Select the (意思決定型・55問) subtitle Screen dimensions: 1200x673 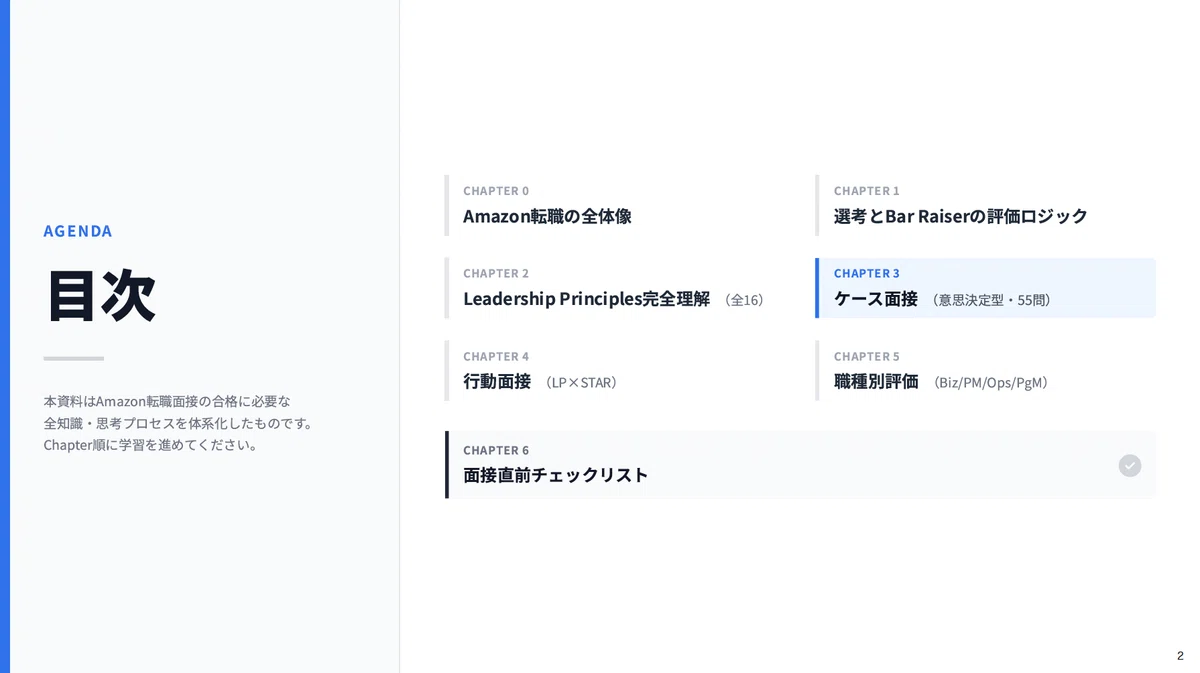point(991,300)
